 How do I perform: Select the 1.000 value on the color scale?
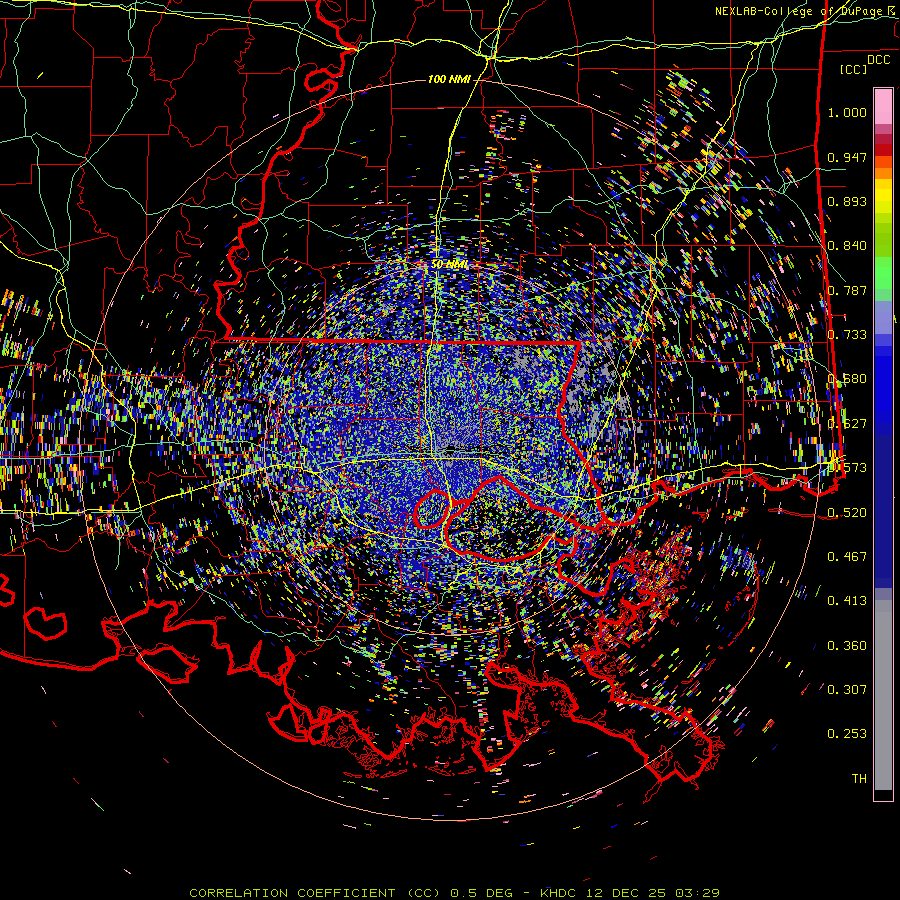847,112
